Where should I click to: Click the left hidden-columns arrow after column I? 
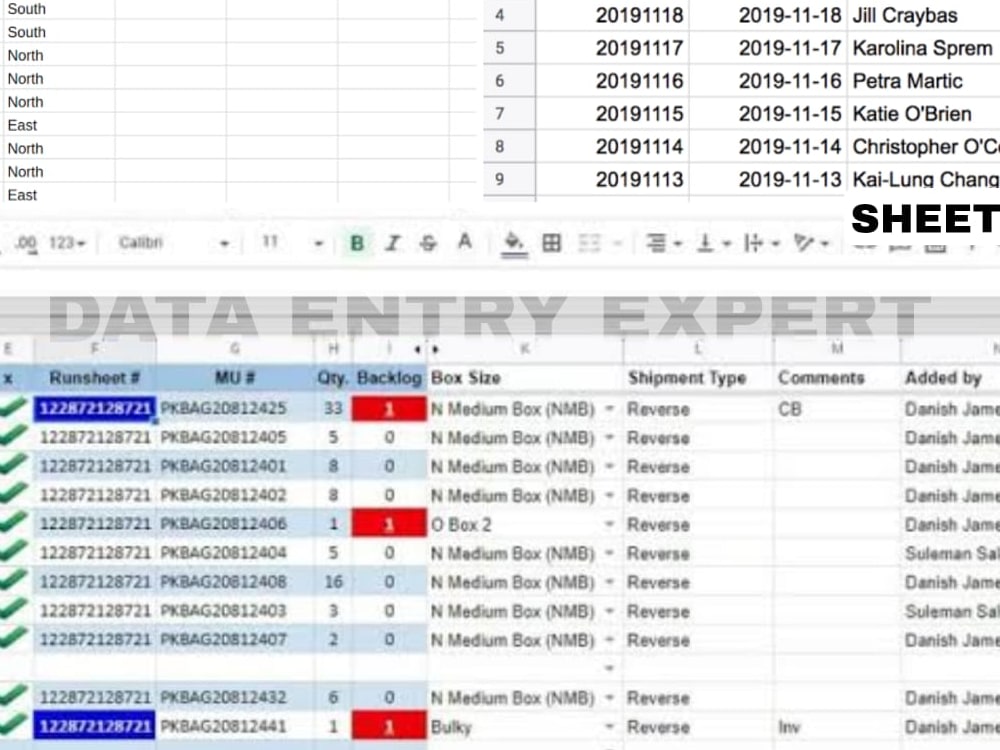tap(417, 349)
